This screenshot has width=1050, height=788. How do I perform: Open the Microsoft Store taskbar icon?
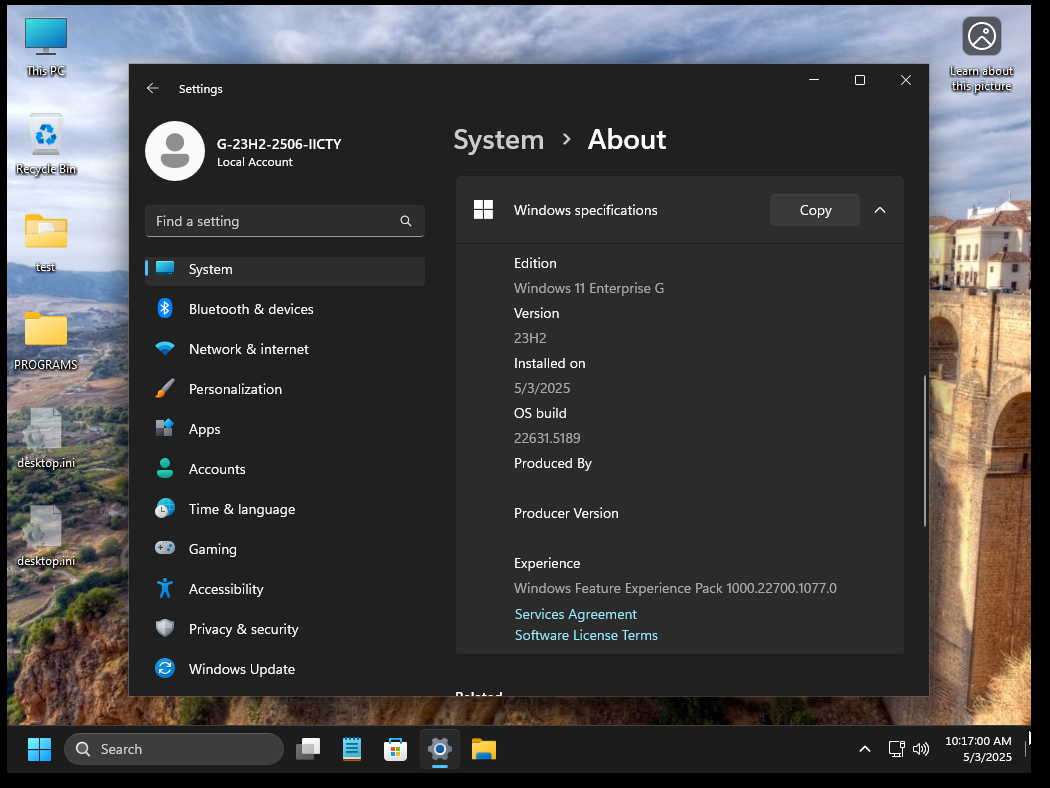(x=395, y=749)
